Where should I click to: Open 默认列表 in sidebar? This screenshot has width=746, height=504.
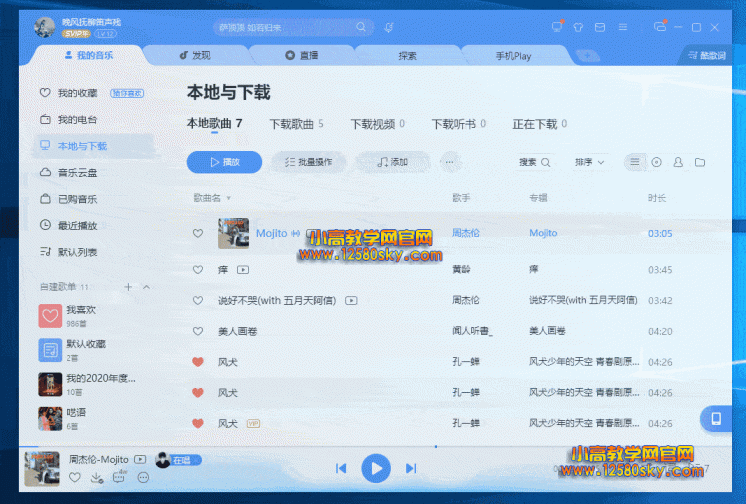point(78,252)
